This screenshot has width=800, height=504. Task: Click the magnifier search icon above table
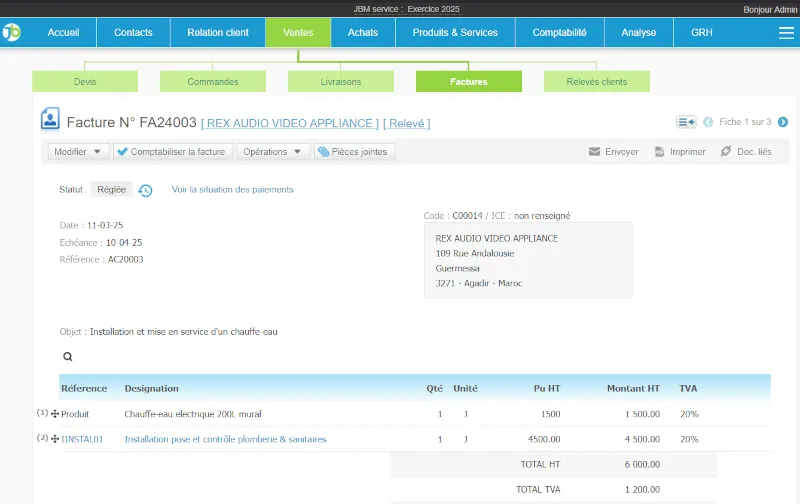point(68,356)
